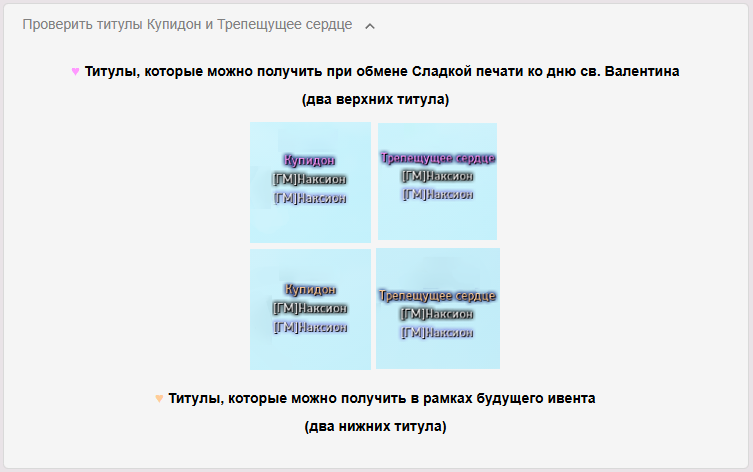Collapse the spoiler via the chevron arrow
753x472 pixels.
coord(369,26)
